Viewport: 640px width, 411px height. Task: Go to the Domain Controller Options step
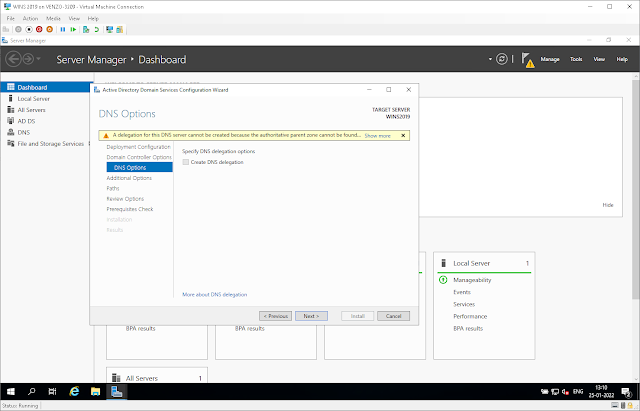click(x=139, y=157)
